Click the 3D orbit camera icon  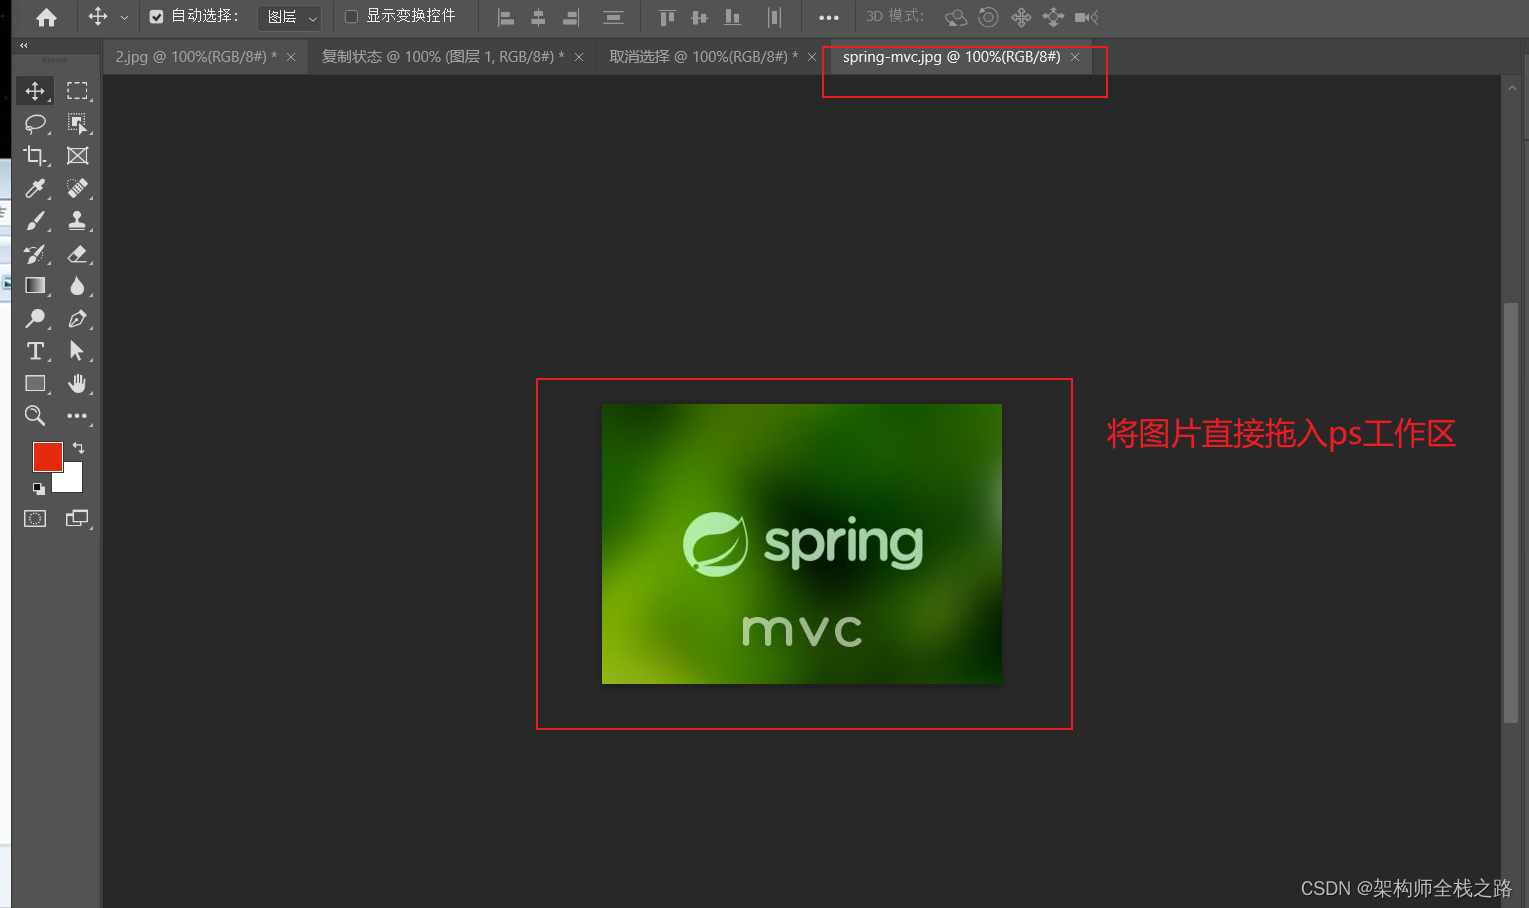pyautogui.click(x=956, y=17)
